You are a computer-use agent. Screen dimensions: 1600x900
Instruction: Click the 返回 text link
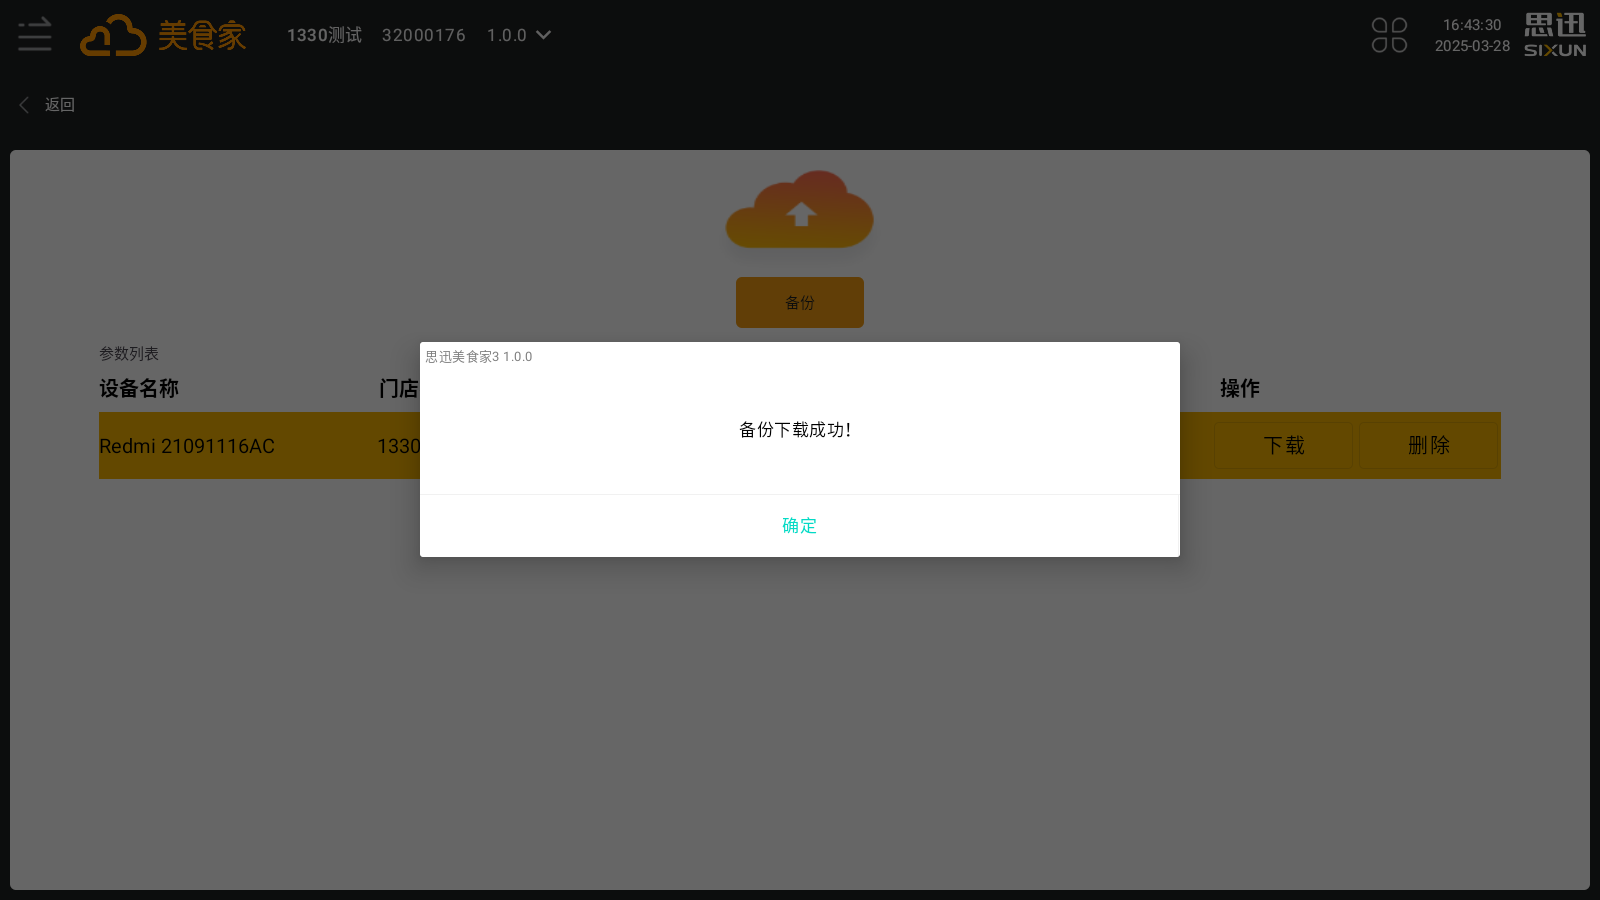click(x=60, y=105)
